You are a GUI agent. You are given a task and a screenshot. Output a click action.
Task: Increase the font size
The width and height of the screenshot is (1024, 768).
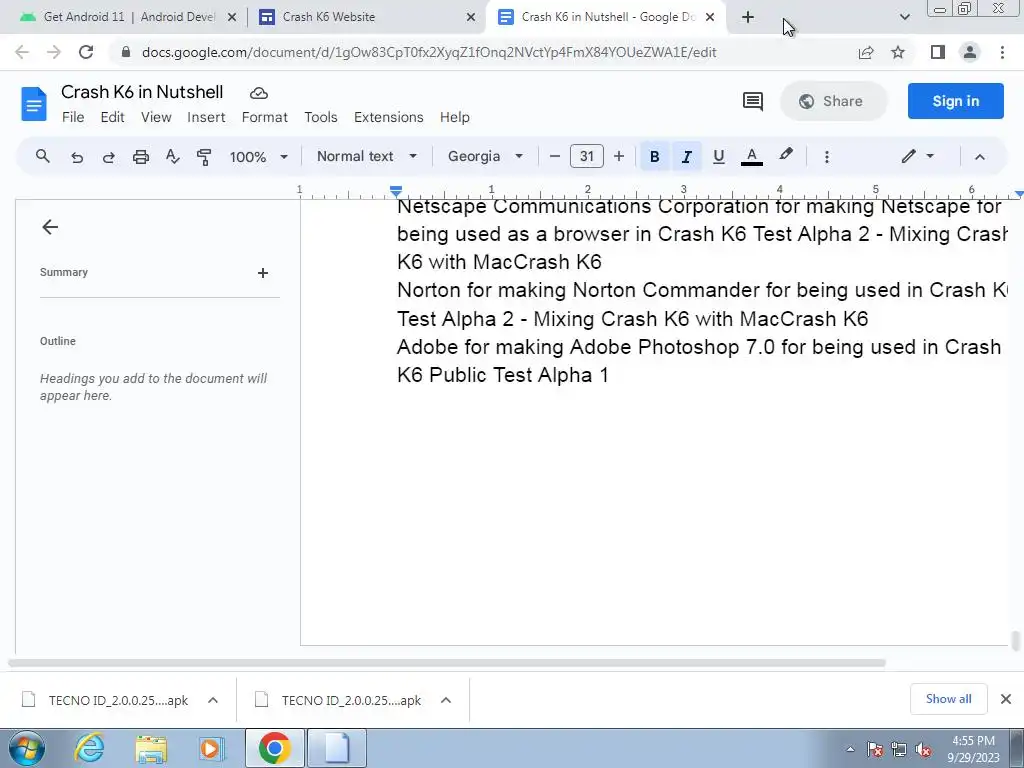618,156
